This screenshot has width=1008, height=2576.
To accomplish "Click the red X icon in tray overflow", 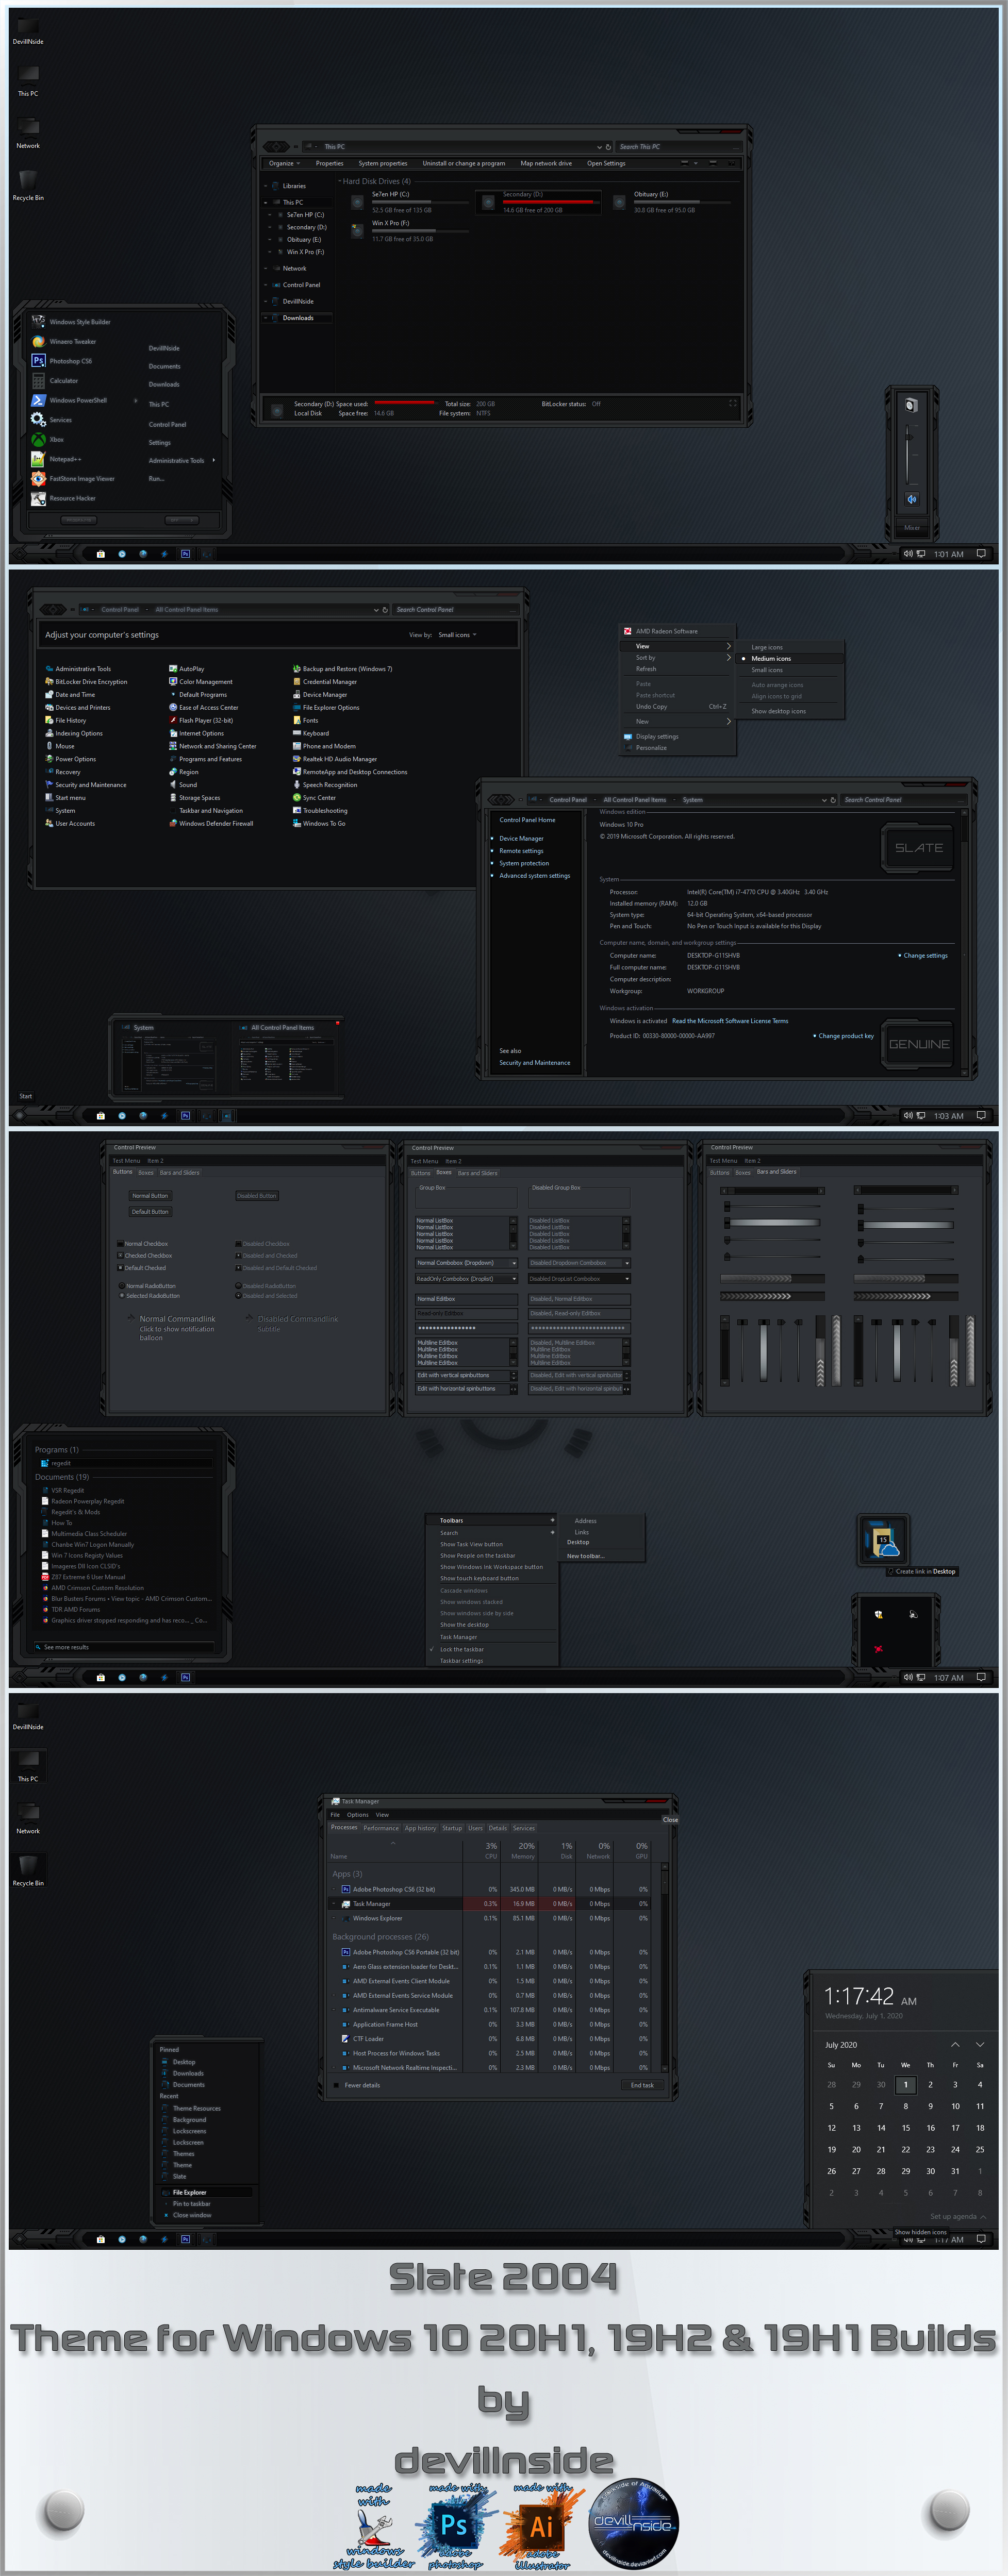I will (878, 1649).
